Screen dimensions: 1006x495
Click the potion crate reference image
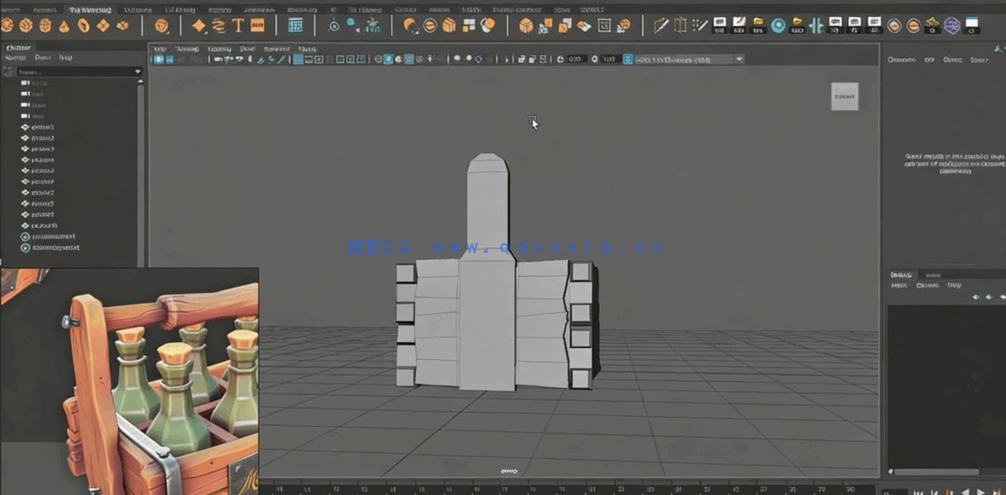pyautogui.click(x=129, y=380)
